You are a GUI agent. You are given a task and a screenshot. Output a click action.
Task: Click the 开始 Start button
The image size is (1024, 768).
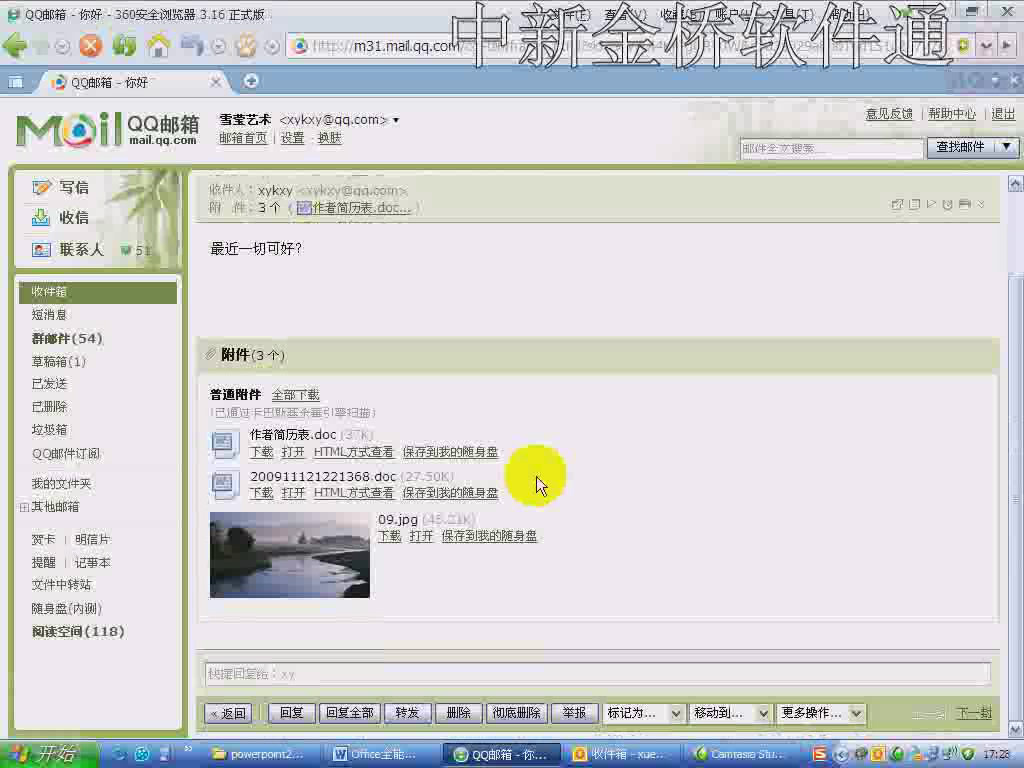tap(49, 754)
